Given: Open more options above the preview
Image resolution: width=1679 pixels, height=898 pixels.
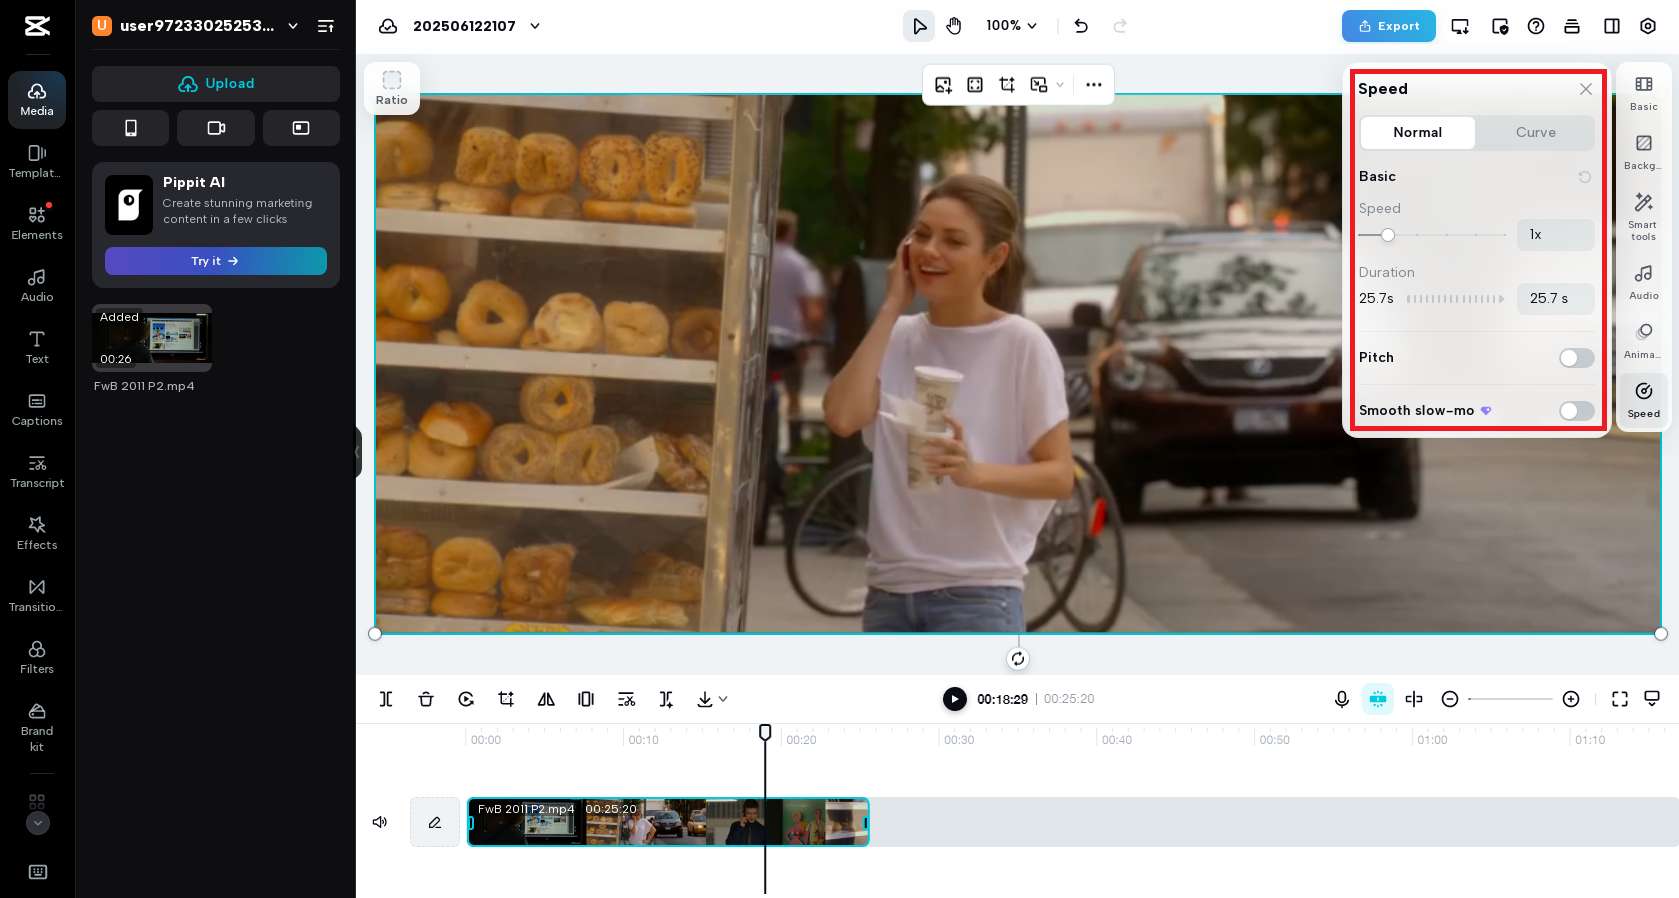Looking at the screenshot, I should 1094,85.
